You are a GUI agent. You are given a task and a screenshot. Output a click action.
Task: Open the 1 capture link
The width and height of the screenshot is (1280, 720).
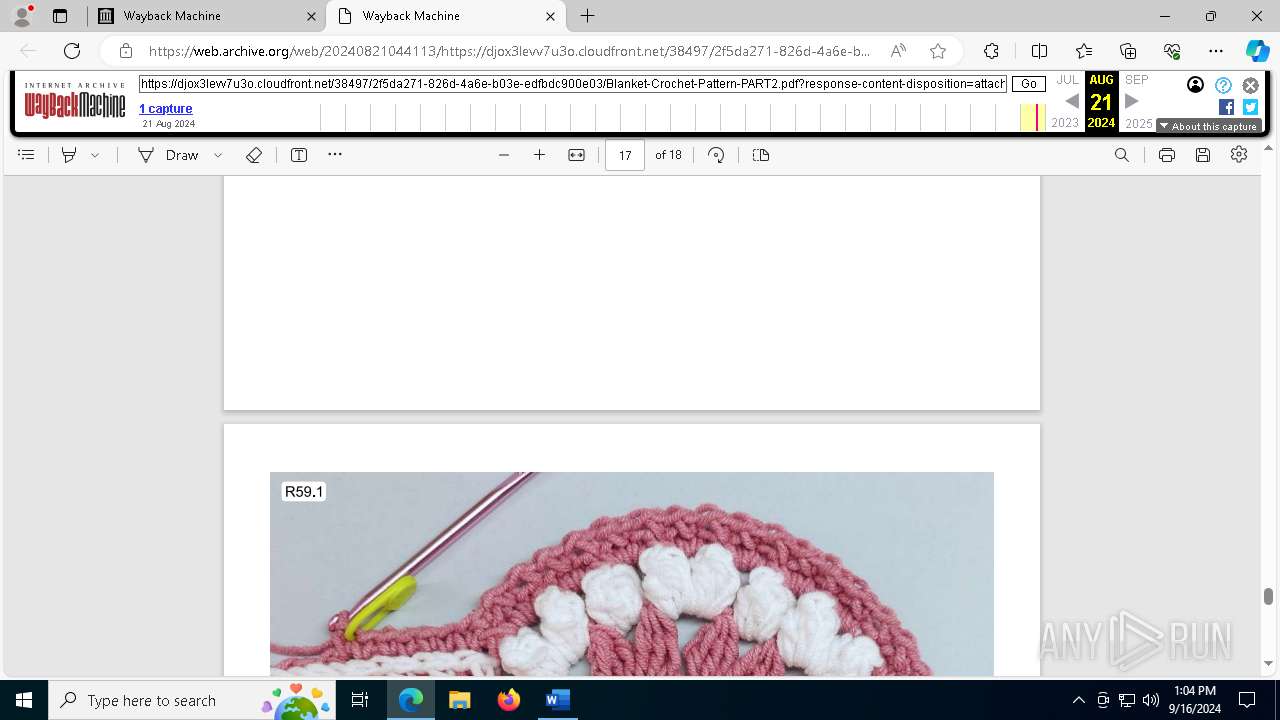(x=166, y=108)
